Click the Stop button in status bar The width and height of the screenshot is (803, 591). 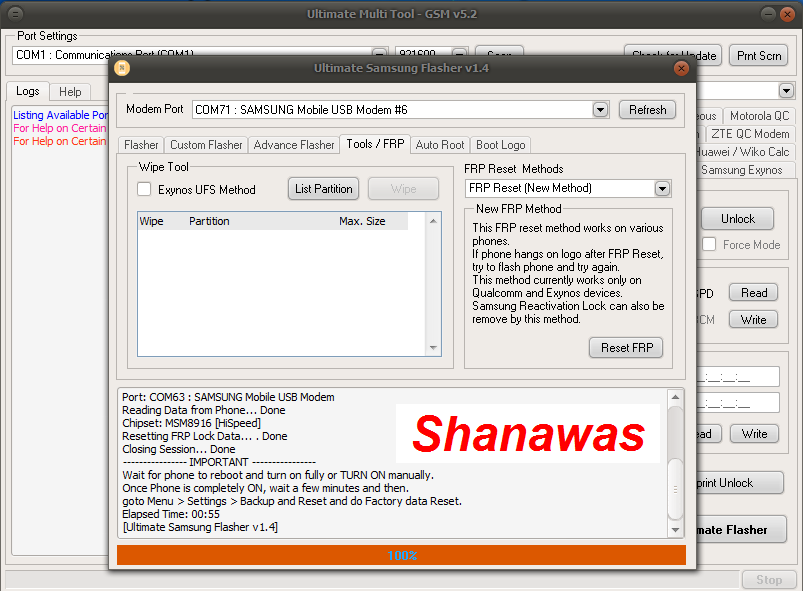coord(769,579)
